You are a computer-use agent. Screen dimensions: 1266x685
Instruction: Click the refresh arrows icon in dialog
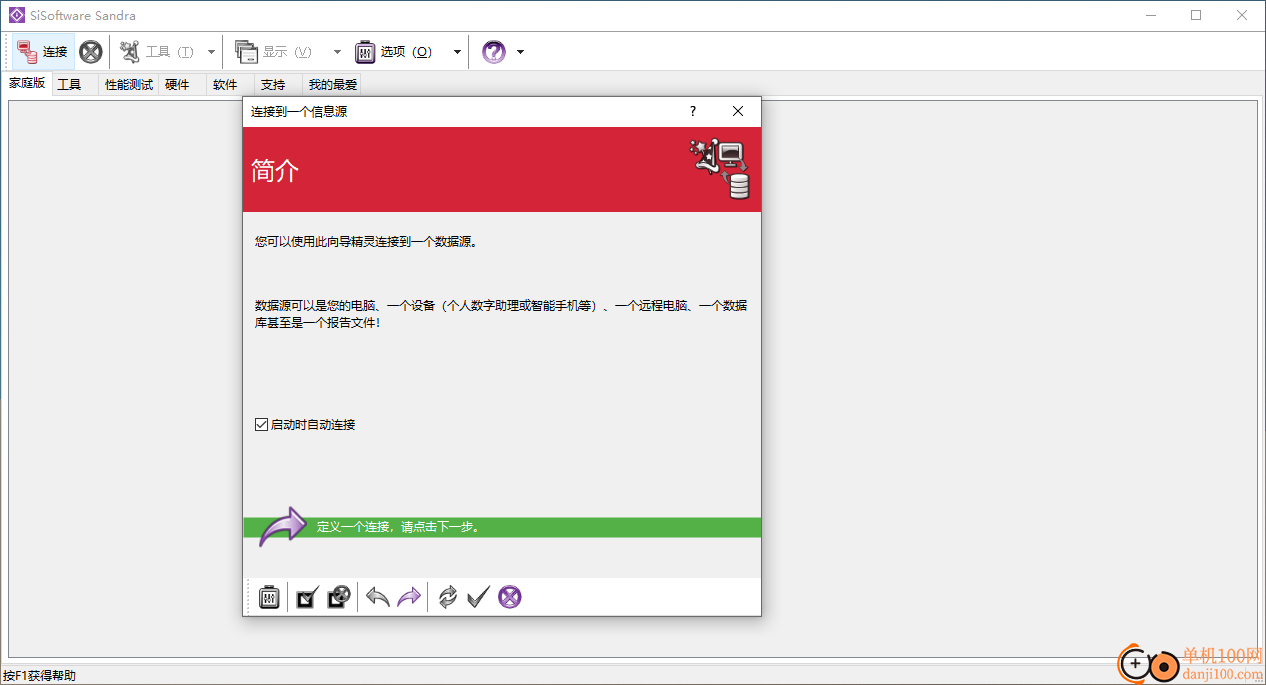click(x=448, y=597)
